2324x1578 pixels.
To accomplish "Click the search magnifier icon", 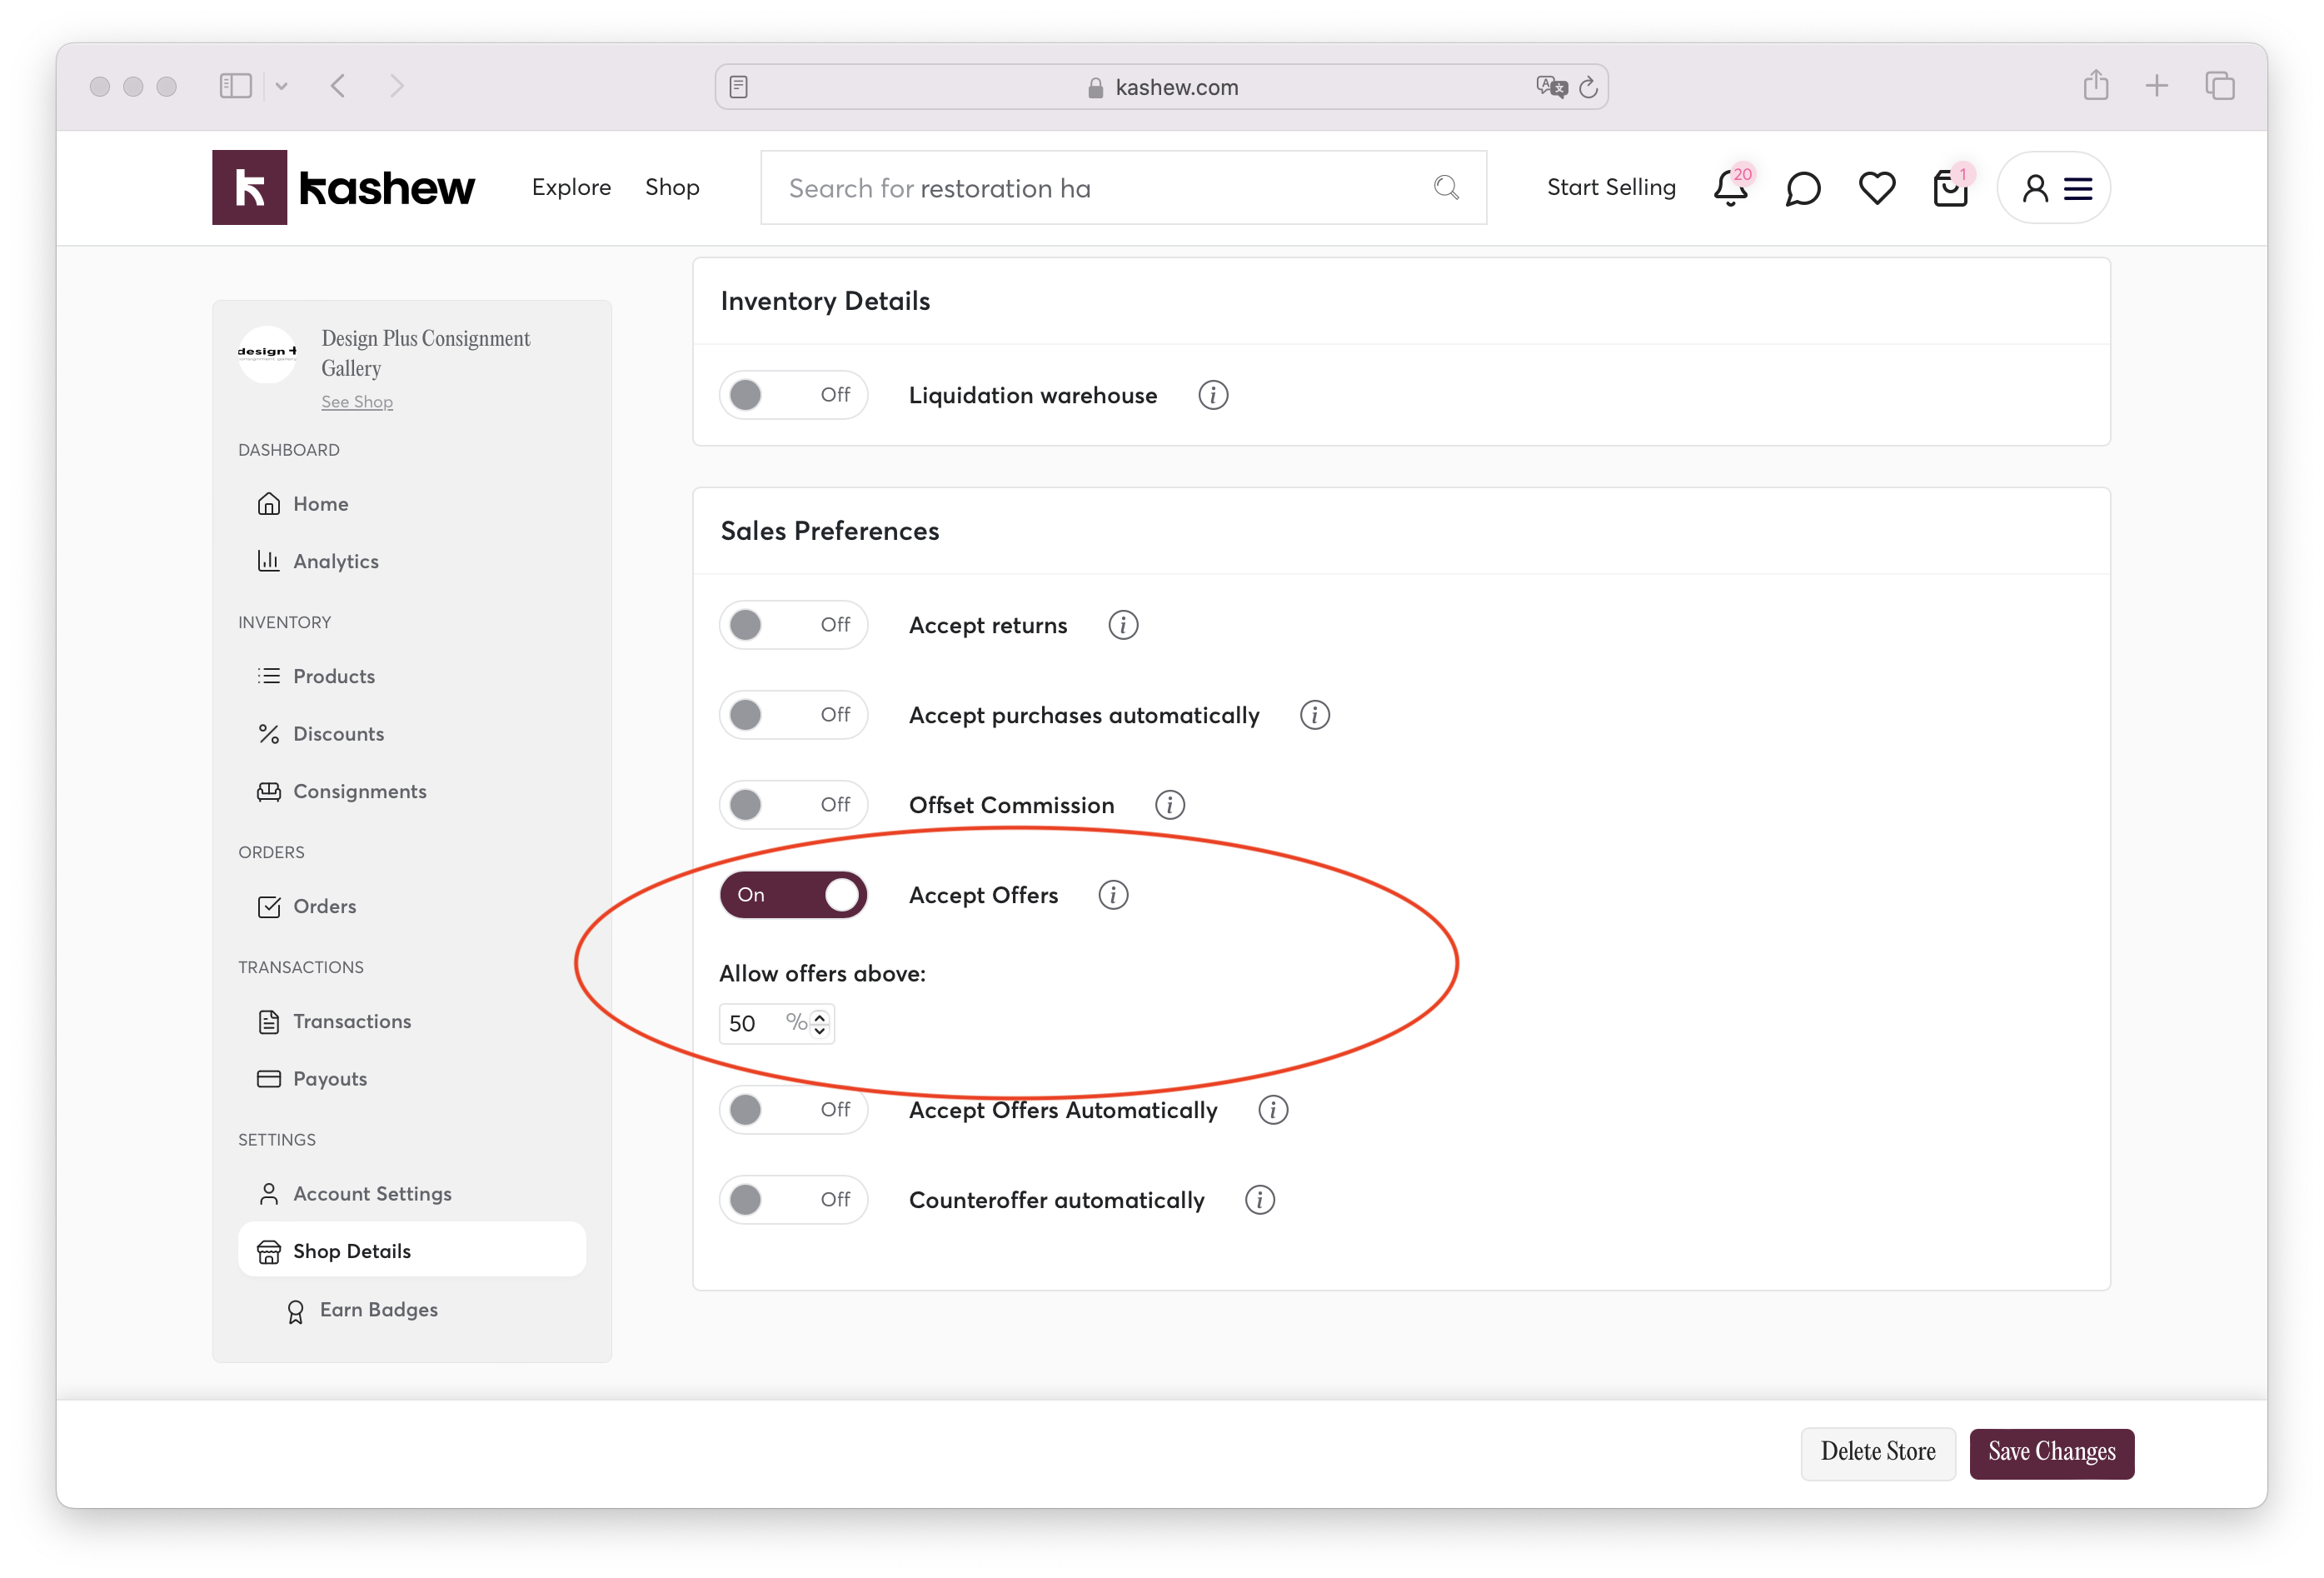I will pyautogui.click(x=1446, y=188).
